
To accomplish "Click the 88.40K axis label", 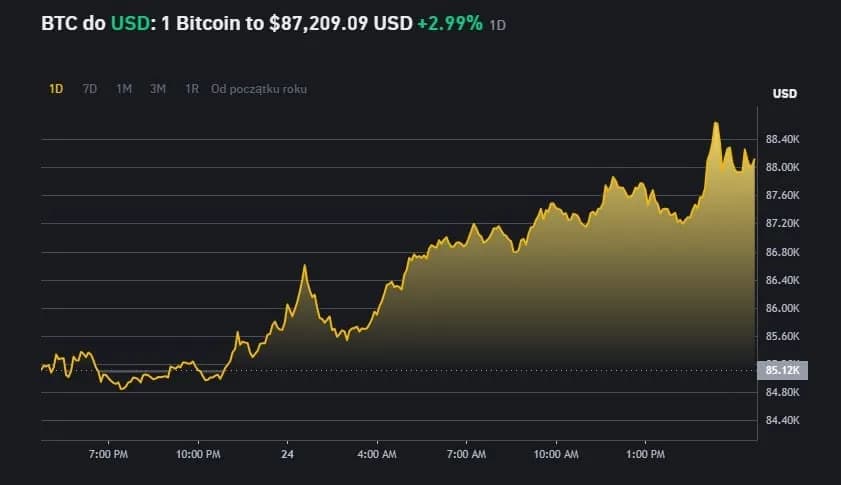I will 781,139.
